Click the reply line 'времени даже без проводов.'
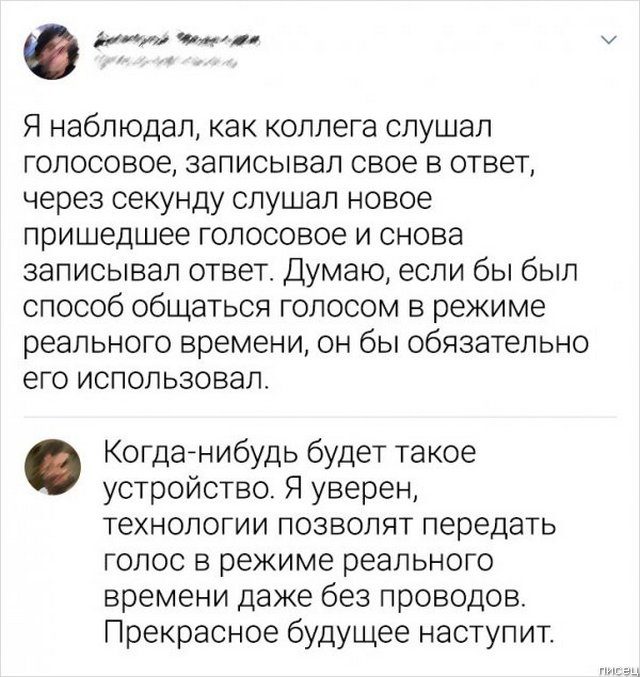This screenshot has height=677, width=640. (x=313, y=596)
